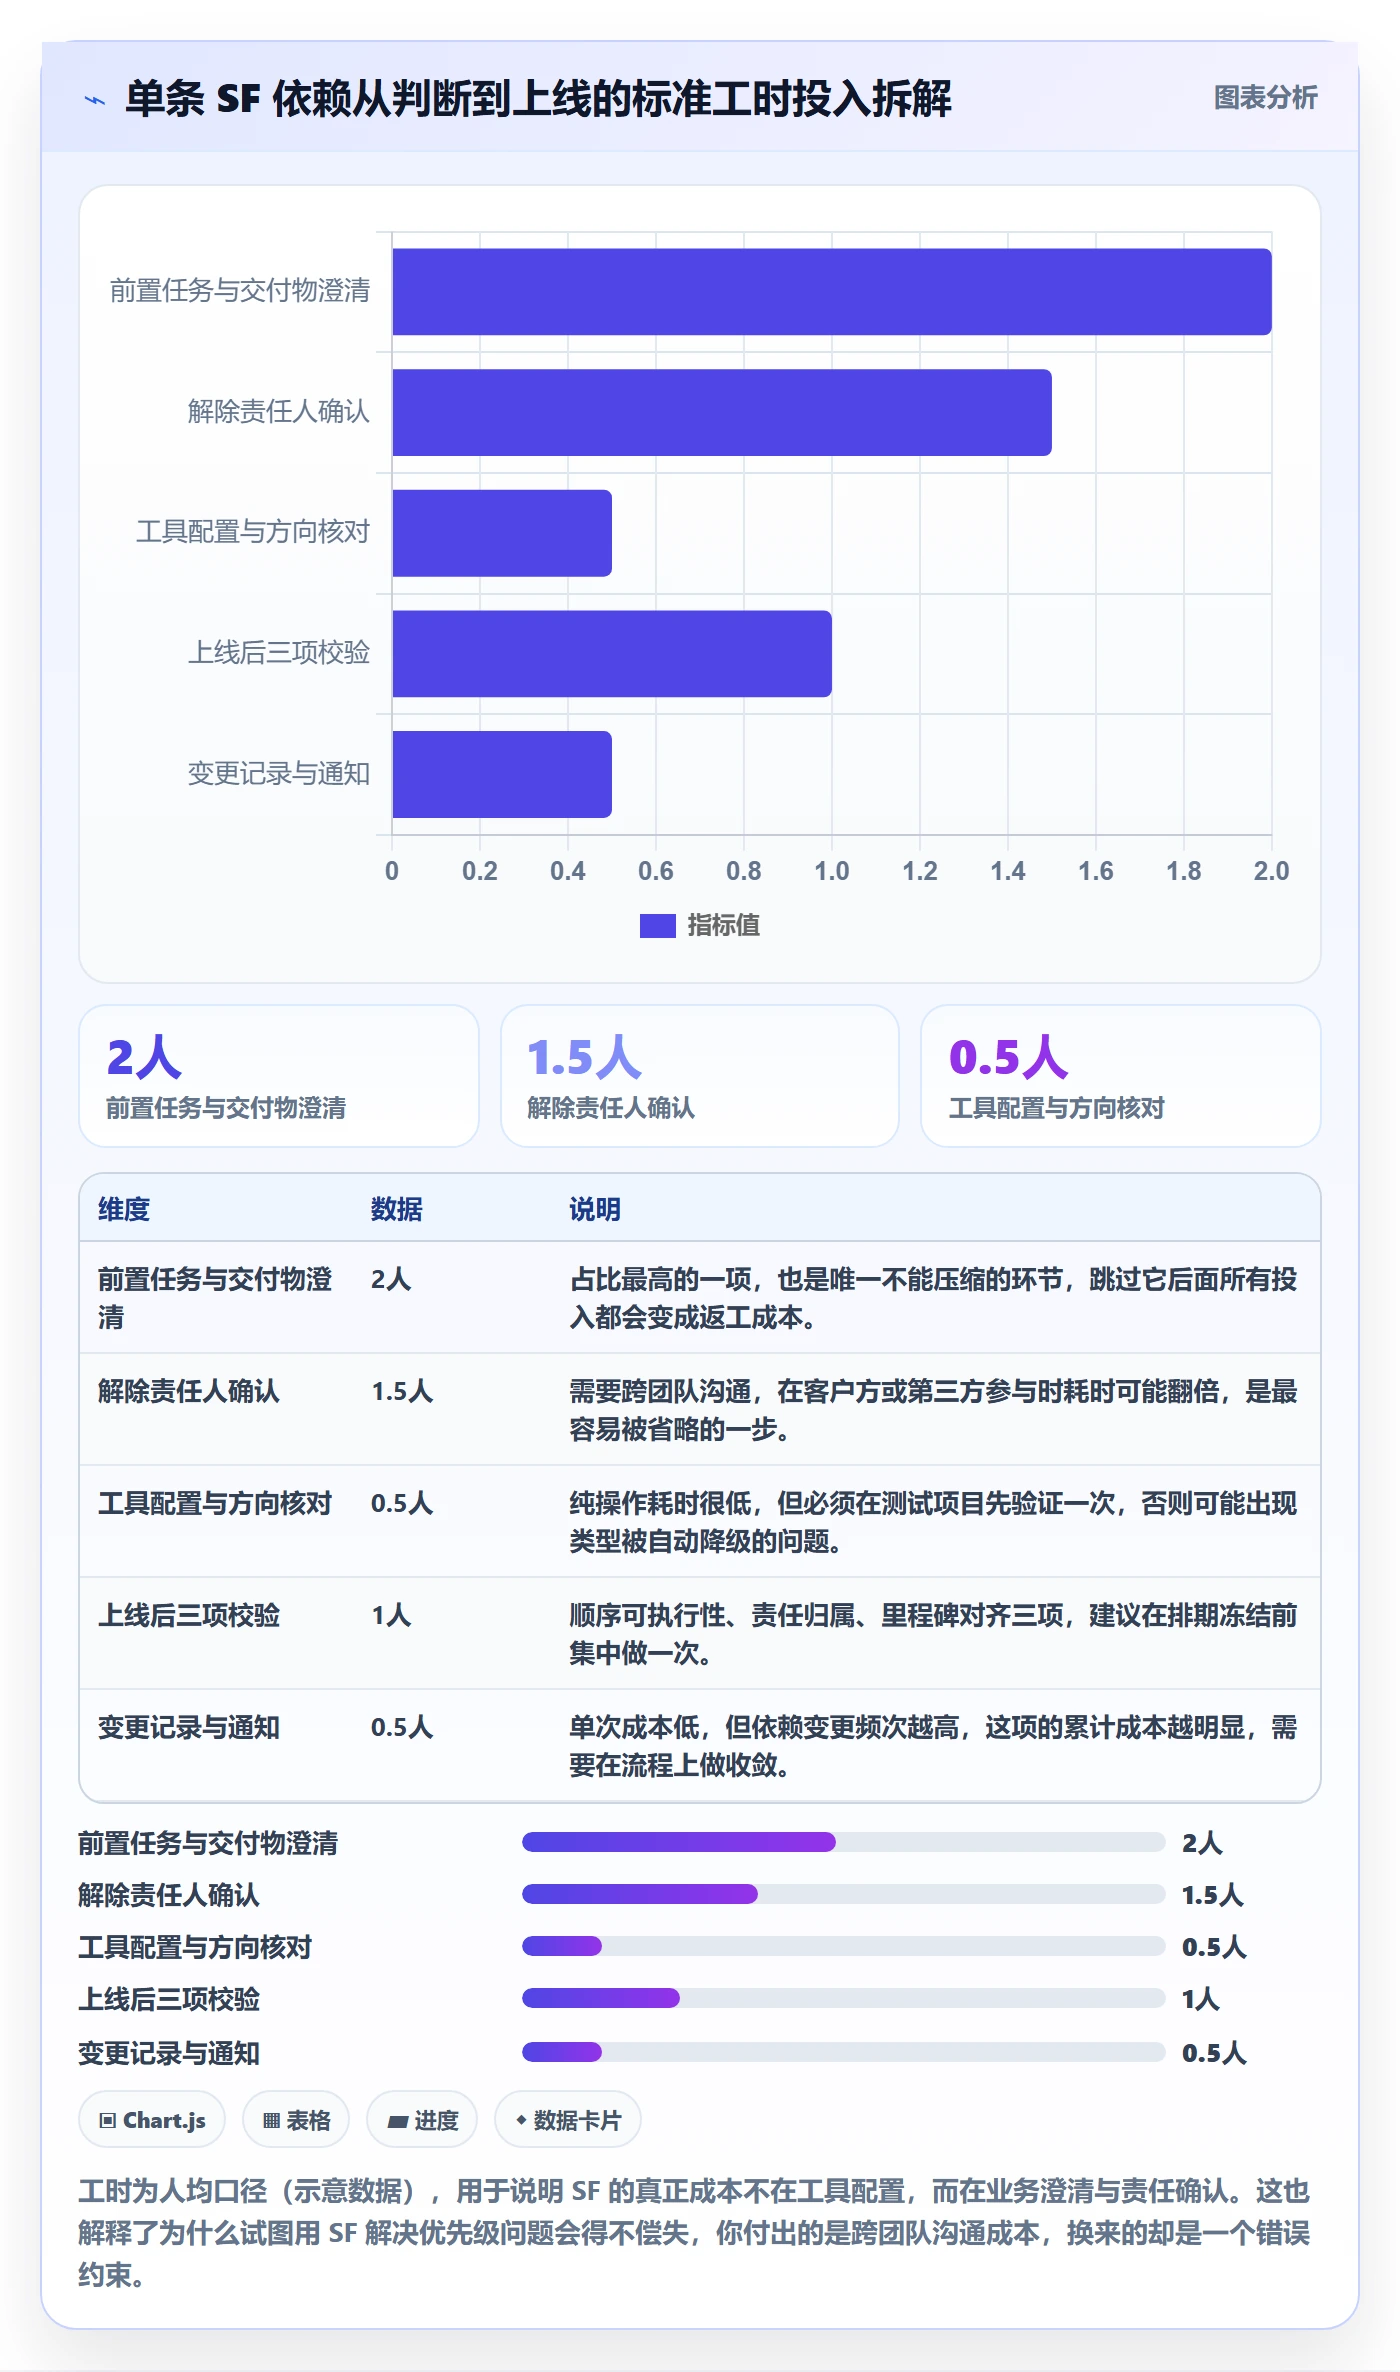Click the 指标值 legend text
Screen dimensions: 1400x2372
[723, 926]
